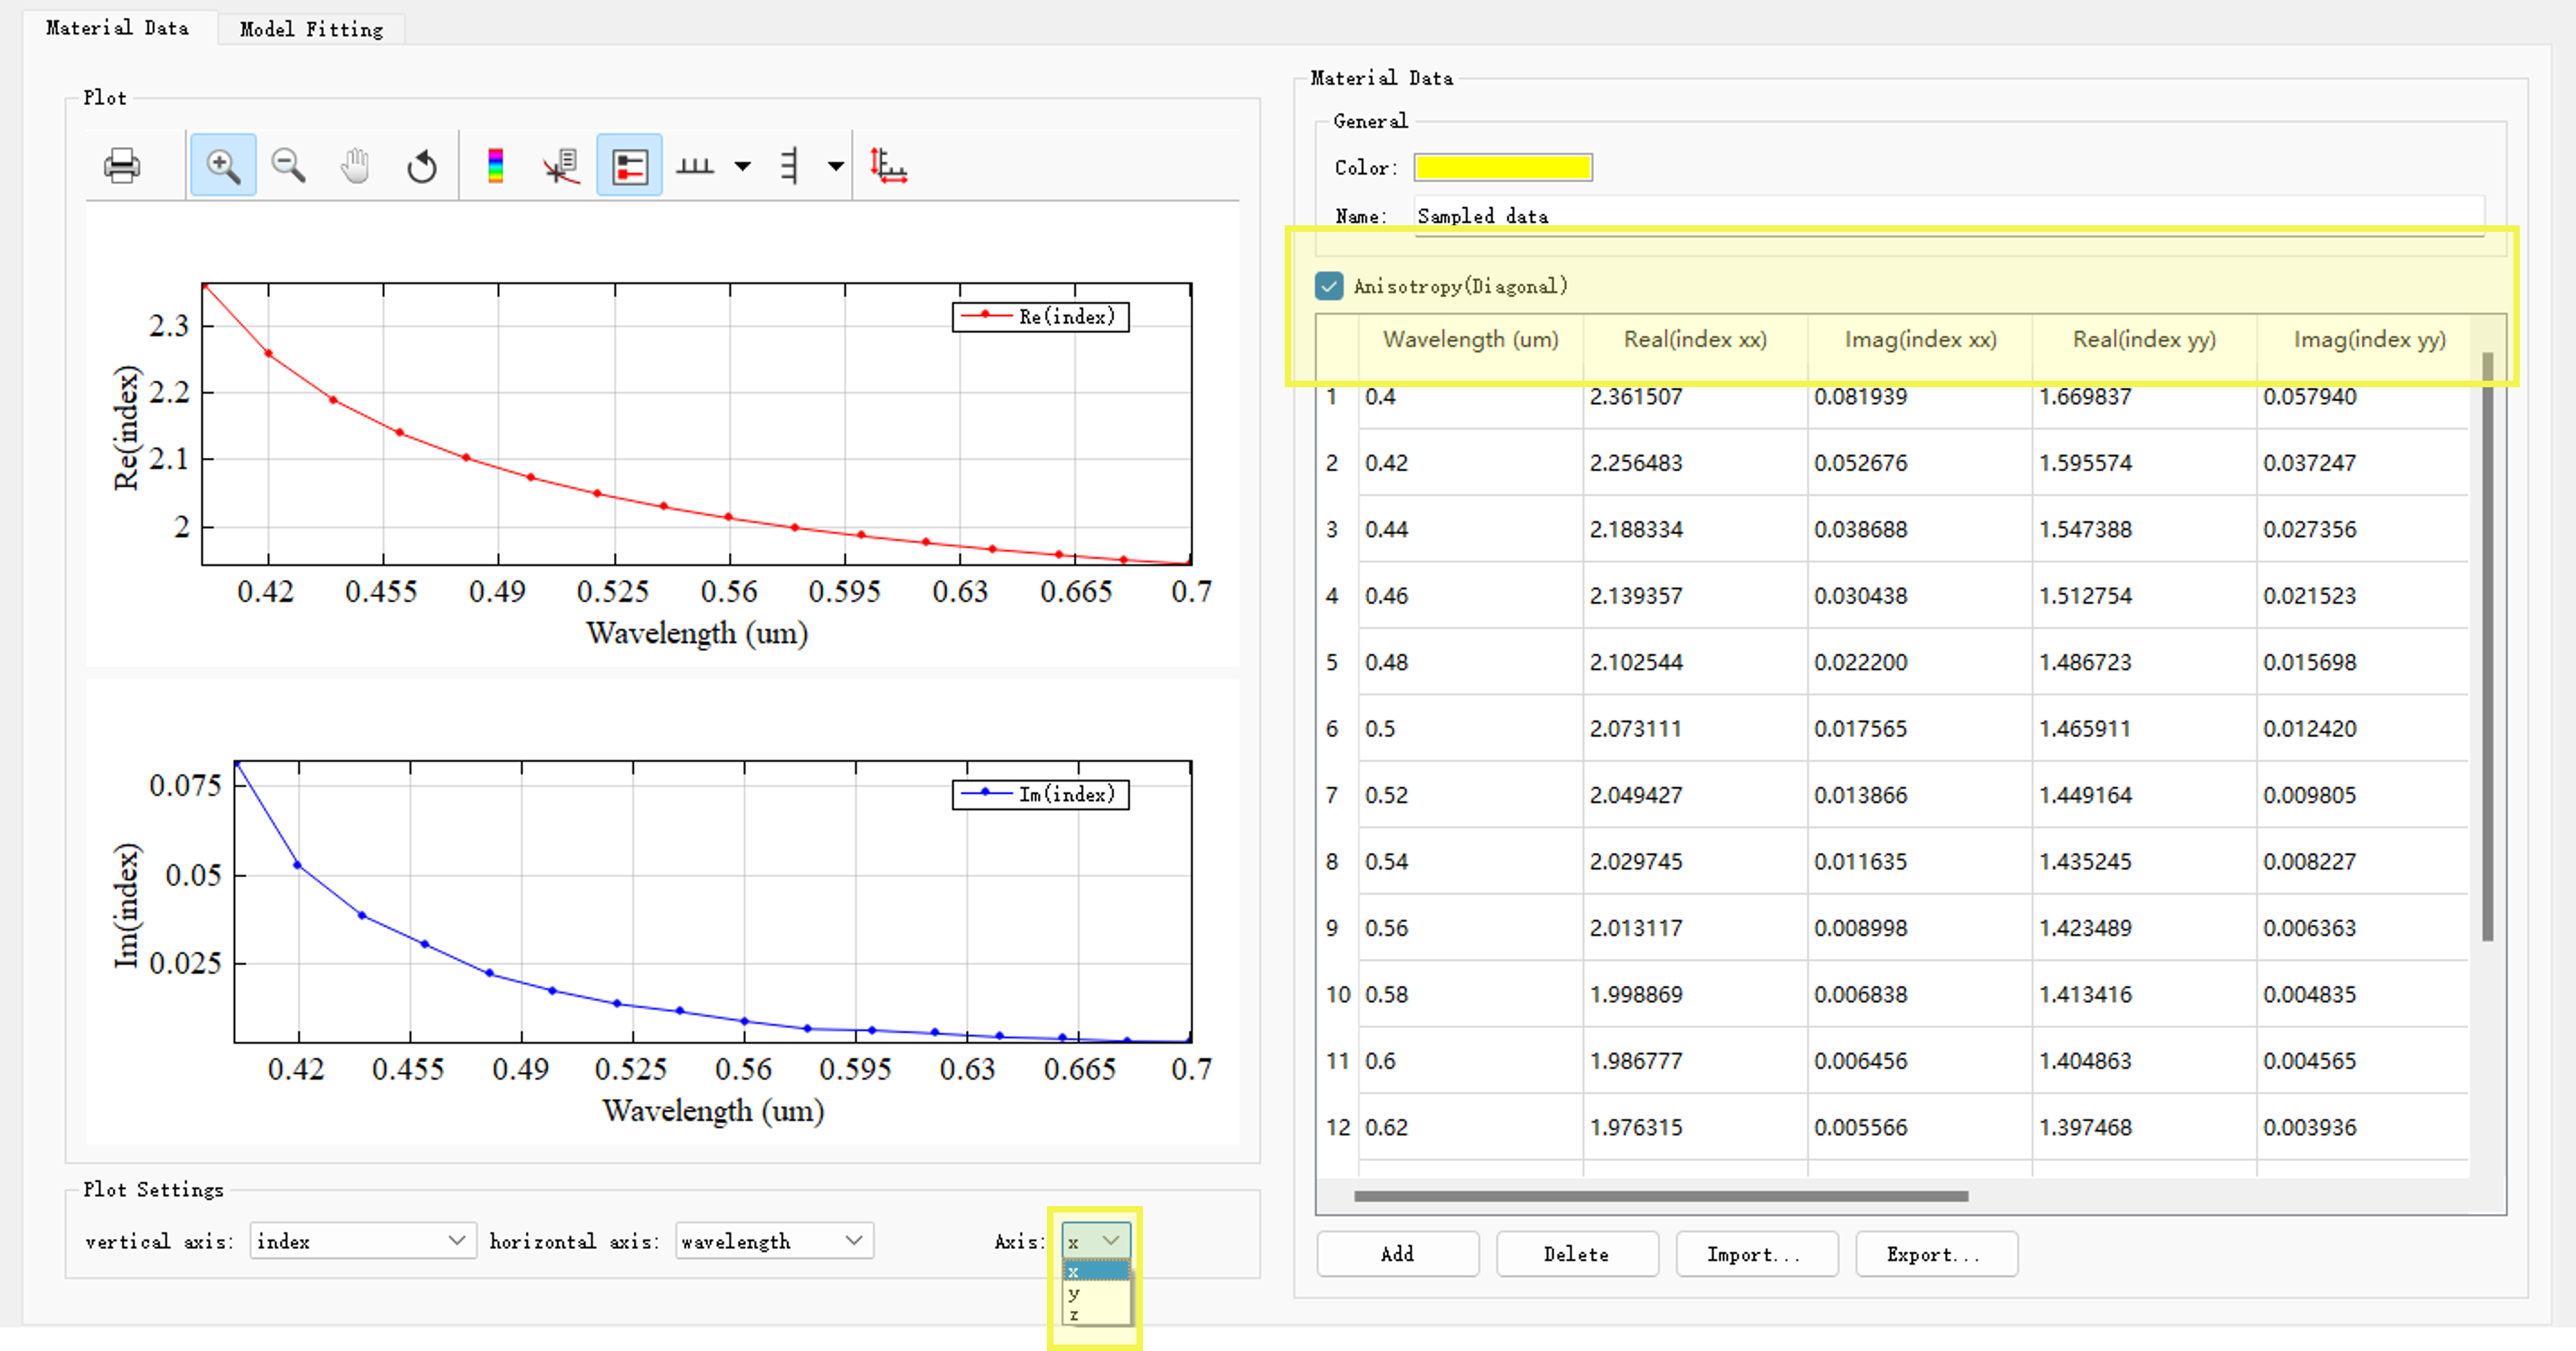Click cell with value 0.006456
Viewport: 2576px width, 1351px height.
point(1920,1061)
